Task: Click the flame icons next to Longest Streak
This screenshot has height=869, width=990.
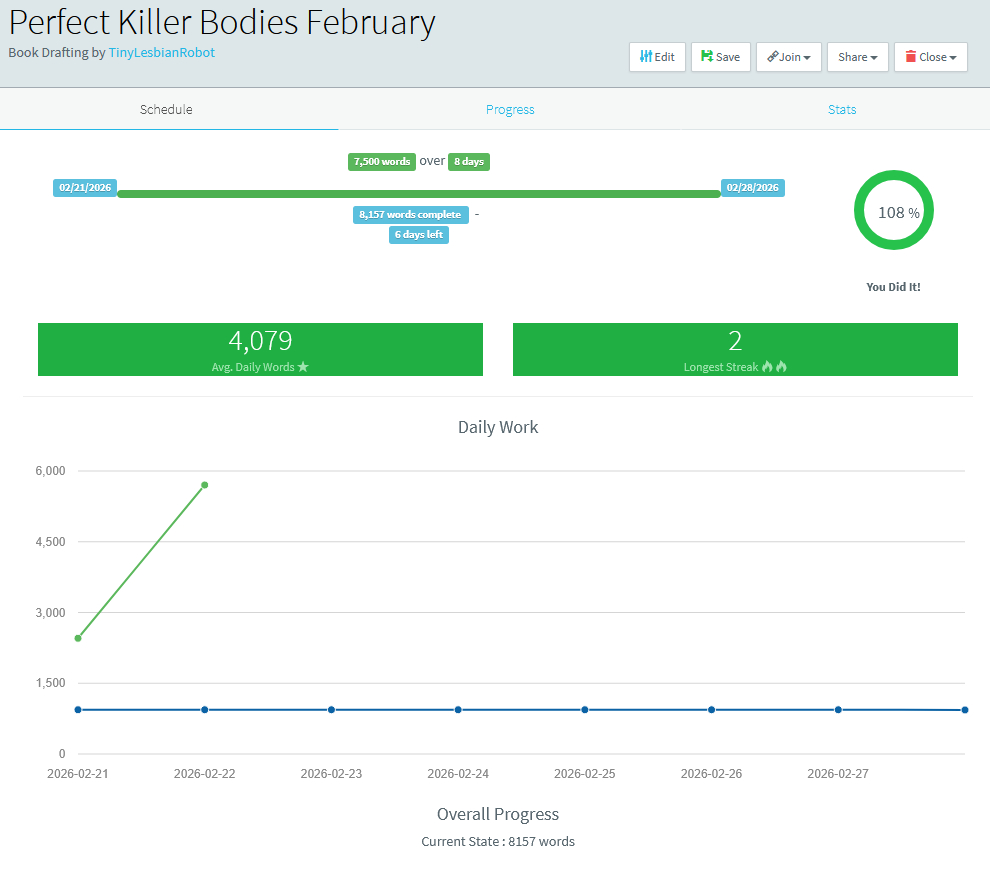Action: (774, 367)
